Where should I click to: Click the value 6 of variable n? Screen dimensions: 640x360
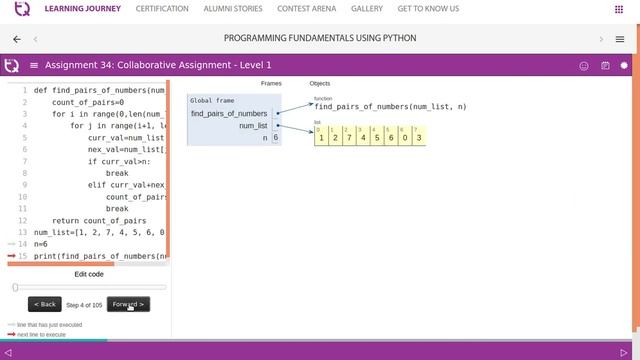[276, 138]
